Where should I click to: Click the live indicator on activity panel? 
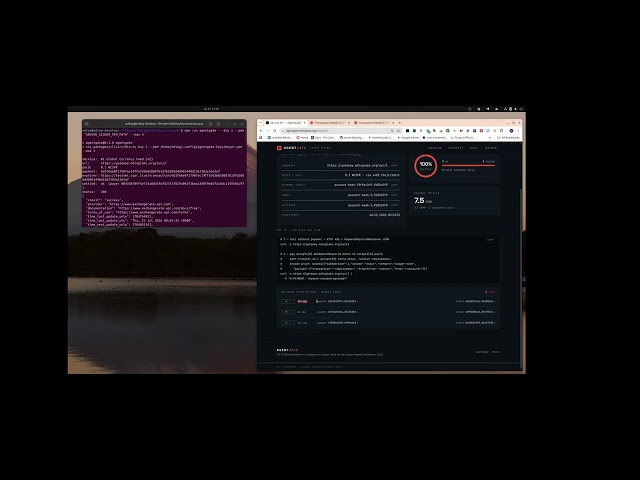(x=490, y=292)
